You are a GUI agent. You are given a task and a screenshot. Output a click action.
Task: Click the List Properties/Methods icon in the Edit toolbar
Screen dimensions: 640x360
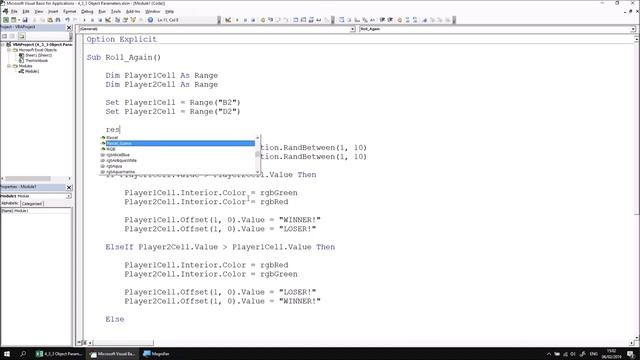click(x=342, y=20)
